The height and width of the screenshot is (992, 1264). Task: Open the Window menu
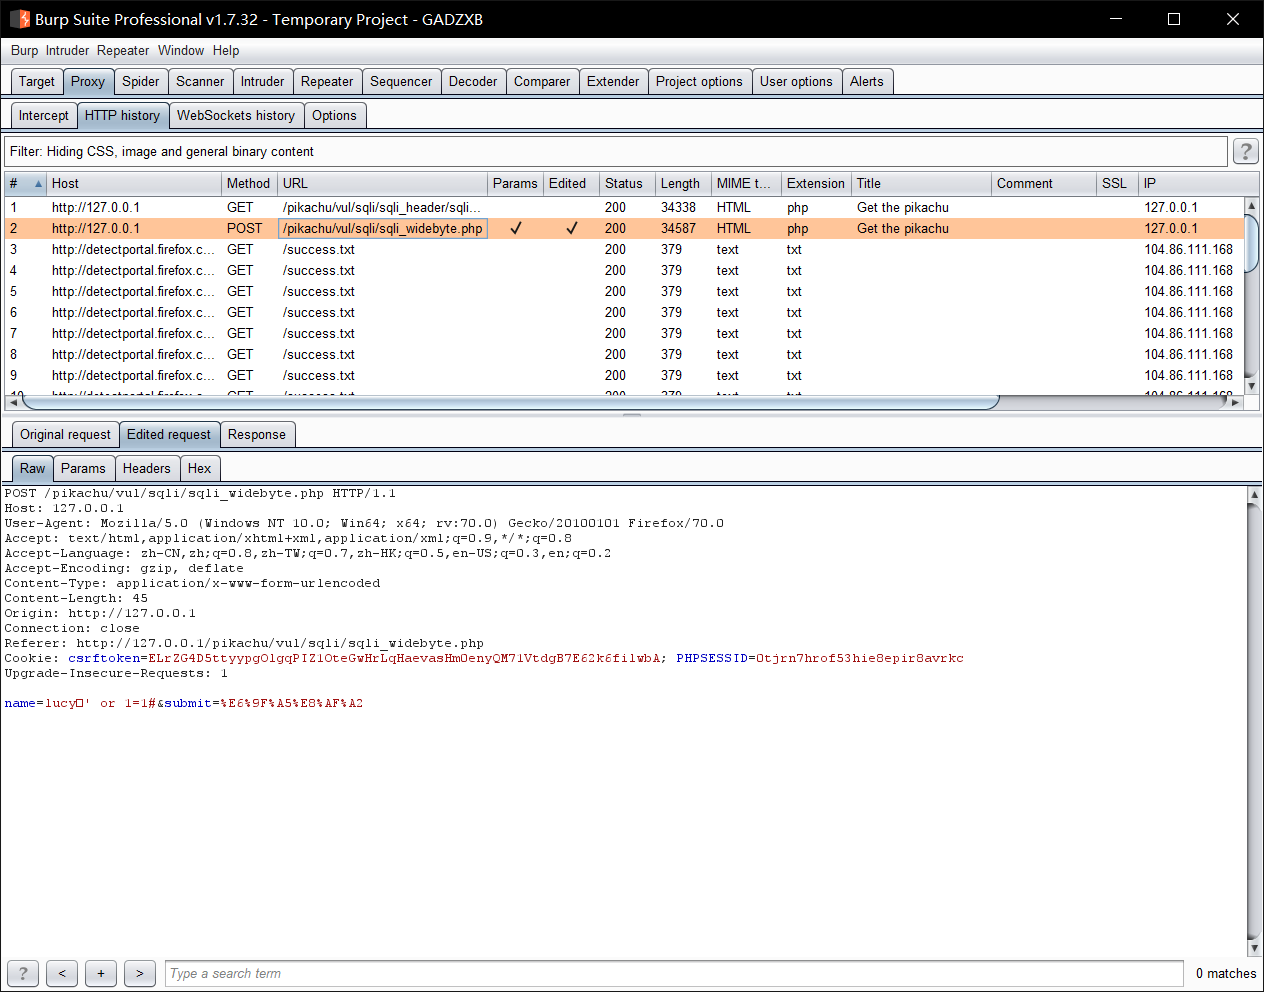181,51
